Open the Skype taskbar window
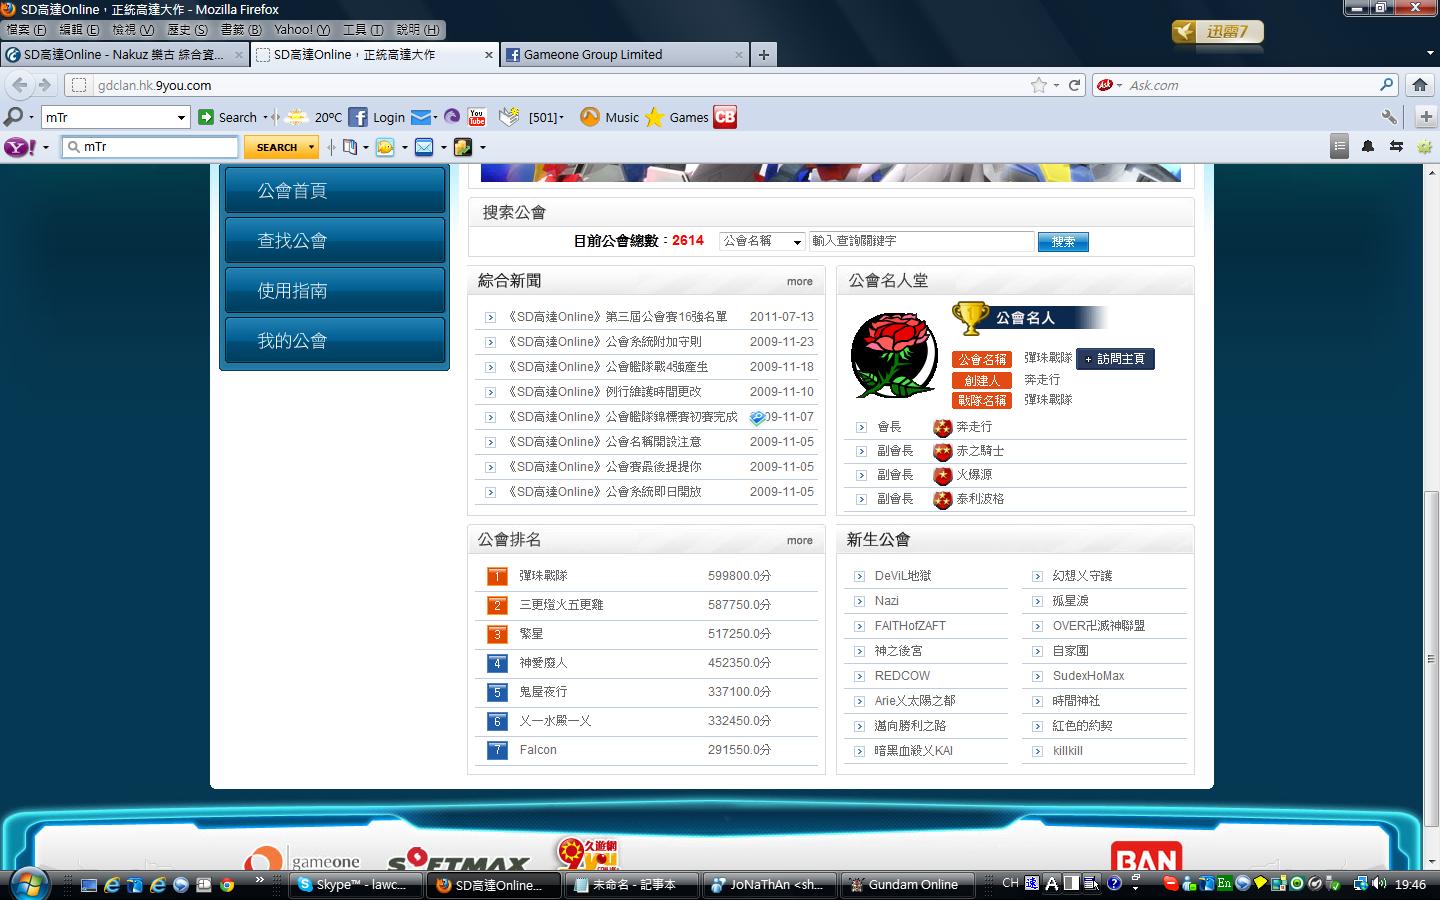Screen dimensions: 1440x900 [356, 885]
